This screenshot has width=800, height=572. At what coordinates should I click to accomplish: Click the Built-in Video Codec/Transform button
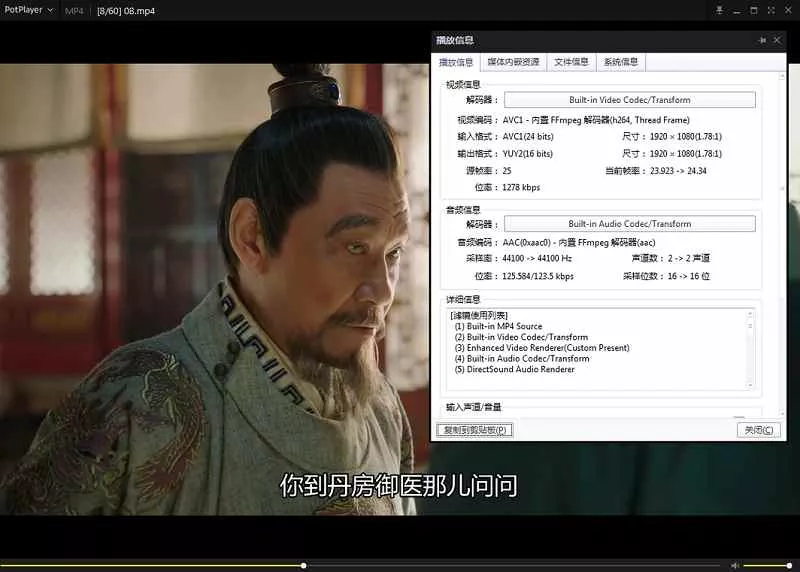629,100
